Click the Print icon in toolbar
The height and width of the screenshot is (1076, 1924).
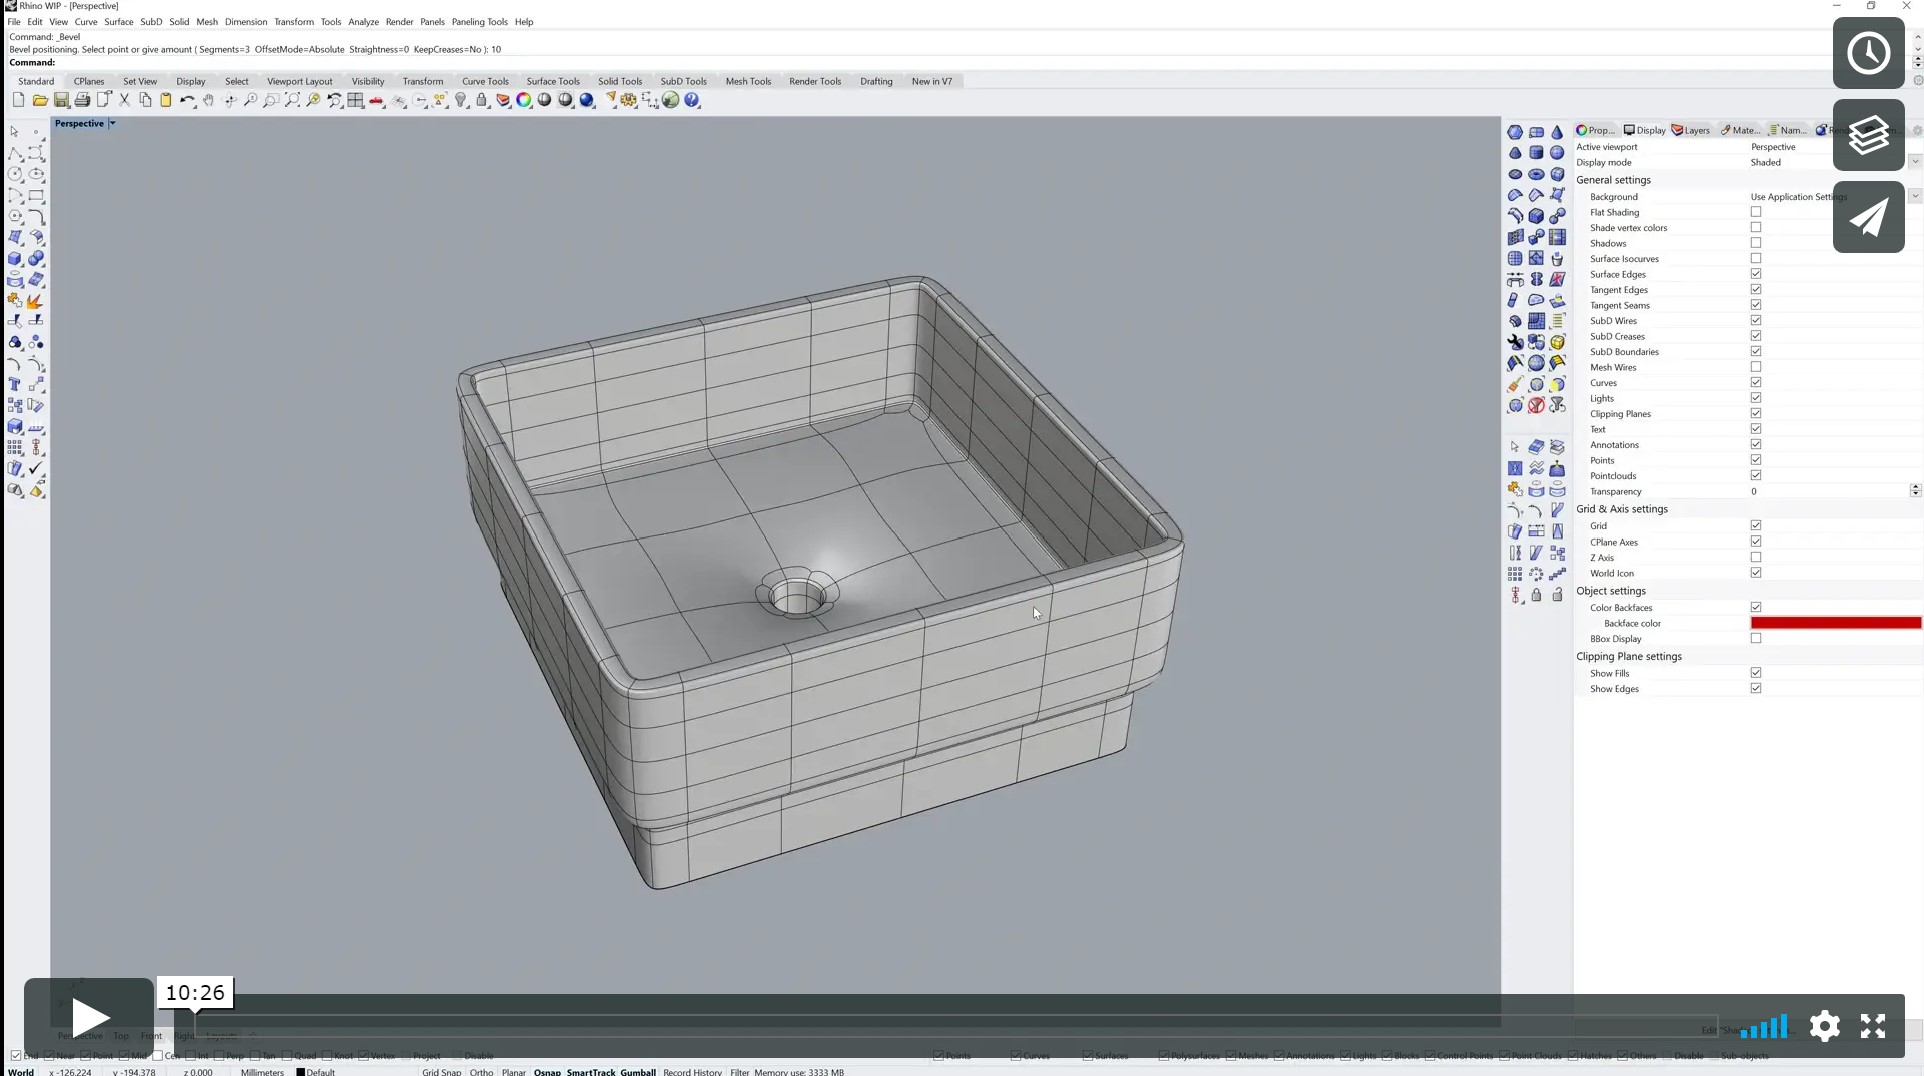click(x=82, y=100)
